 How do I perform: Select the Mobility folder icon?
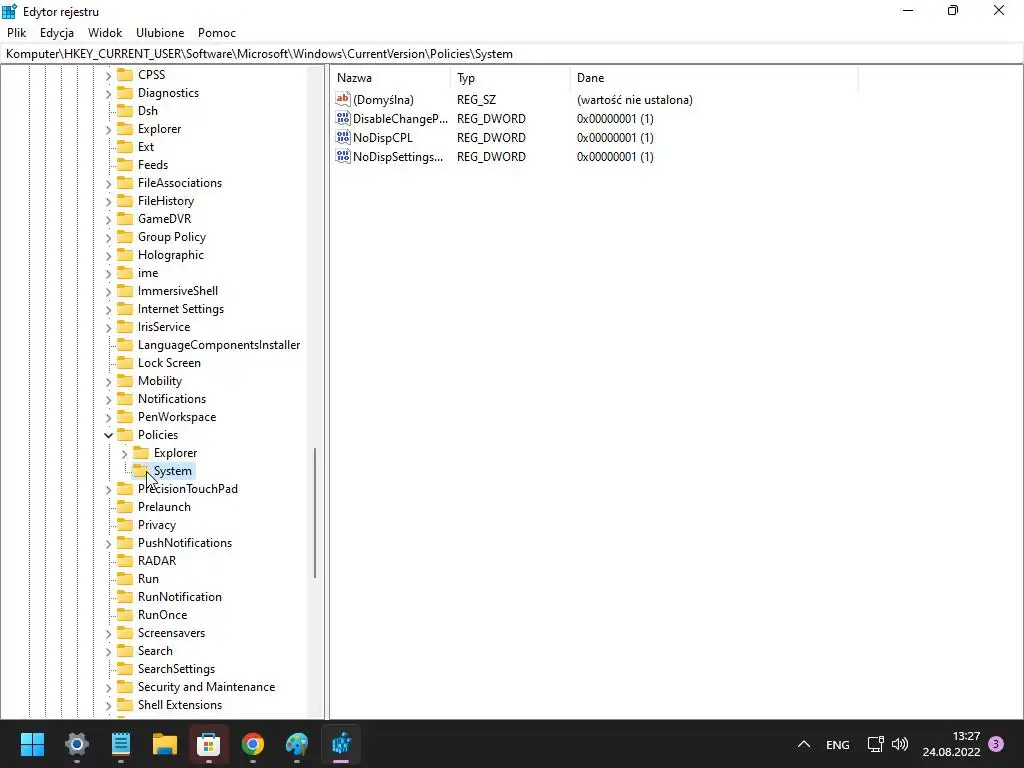point(125,381)
